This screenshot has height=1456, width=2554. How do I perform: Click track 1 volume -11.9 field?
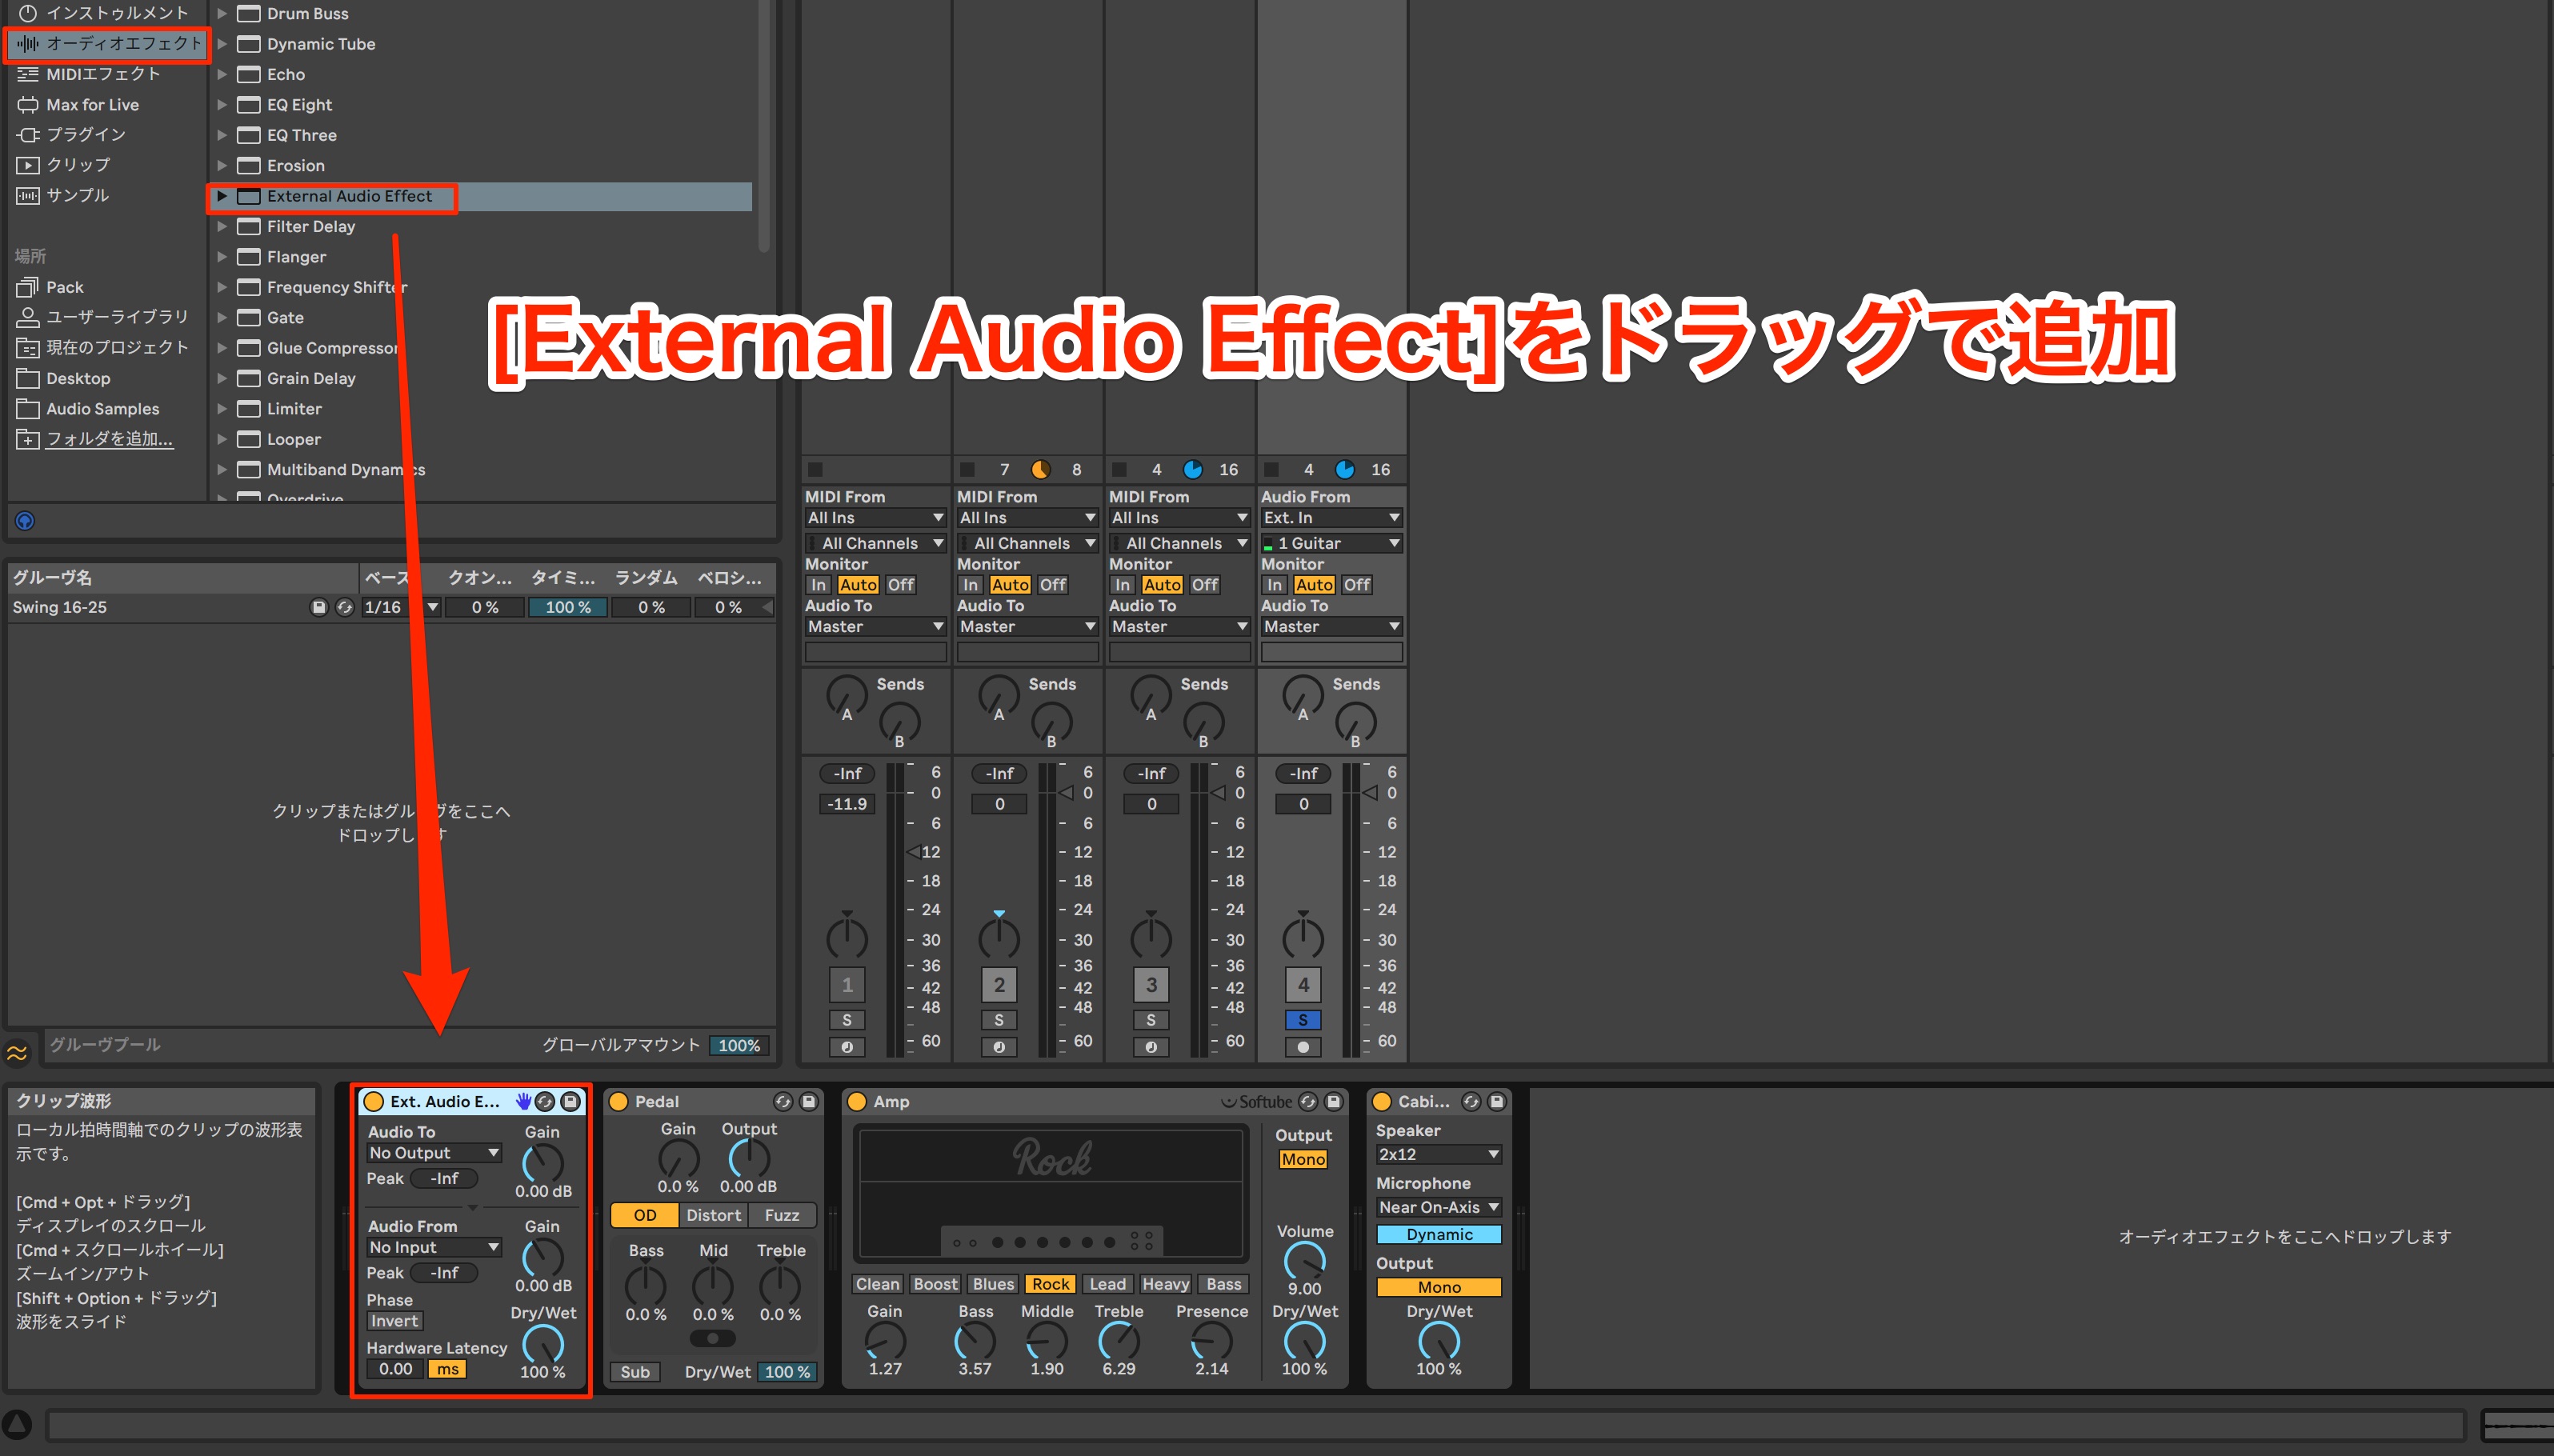(x=847, y=804)
